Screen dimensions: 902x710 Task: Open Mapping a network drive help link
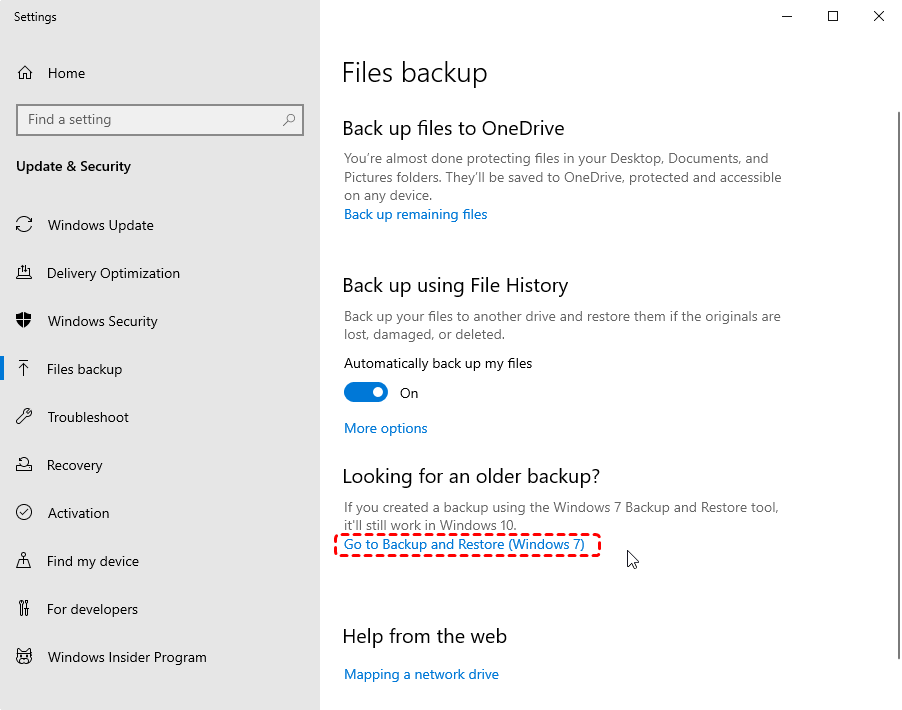[x=421, y=674]
